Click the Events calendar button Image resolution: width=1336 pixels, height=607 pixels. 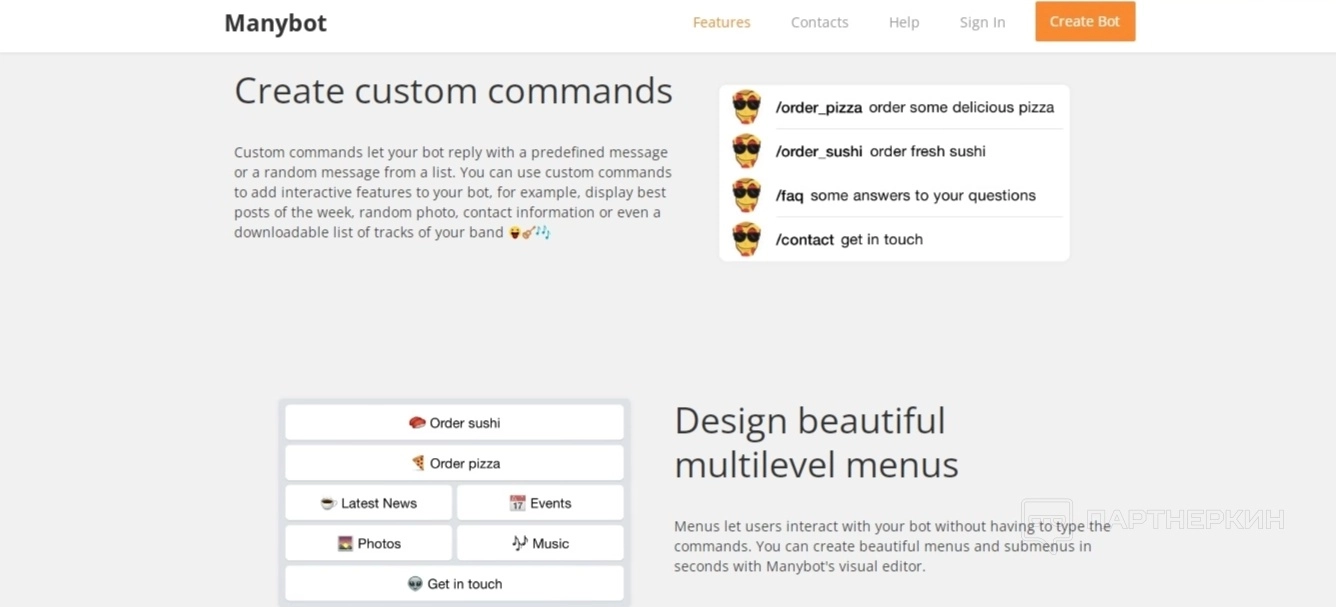pyautogui.click(x=540, y=503)
